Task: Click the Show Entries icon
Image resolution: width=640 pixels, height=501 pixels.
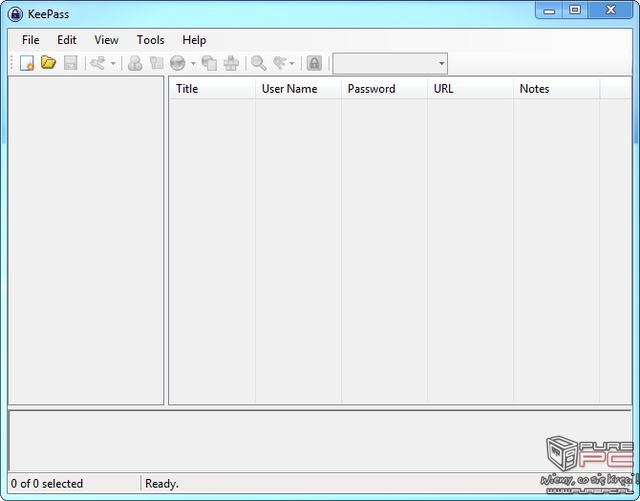Action: (x=280, y=63)
